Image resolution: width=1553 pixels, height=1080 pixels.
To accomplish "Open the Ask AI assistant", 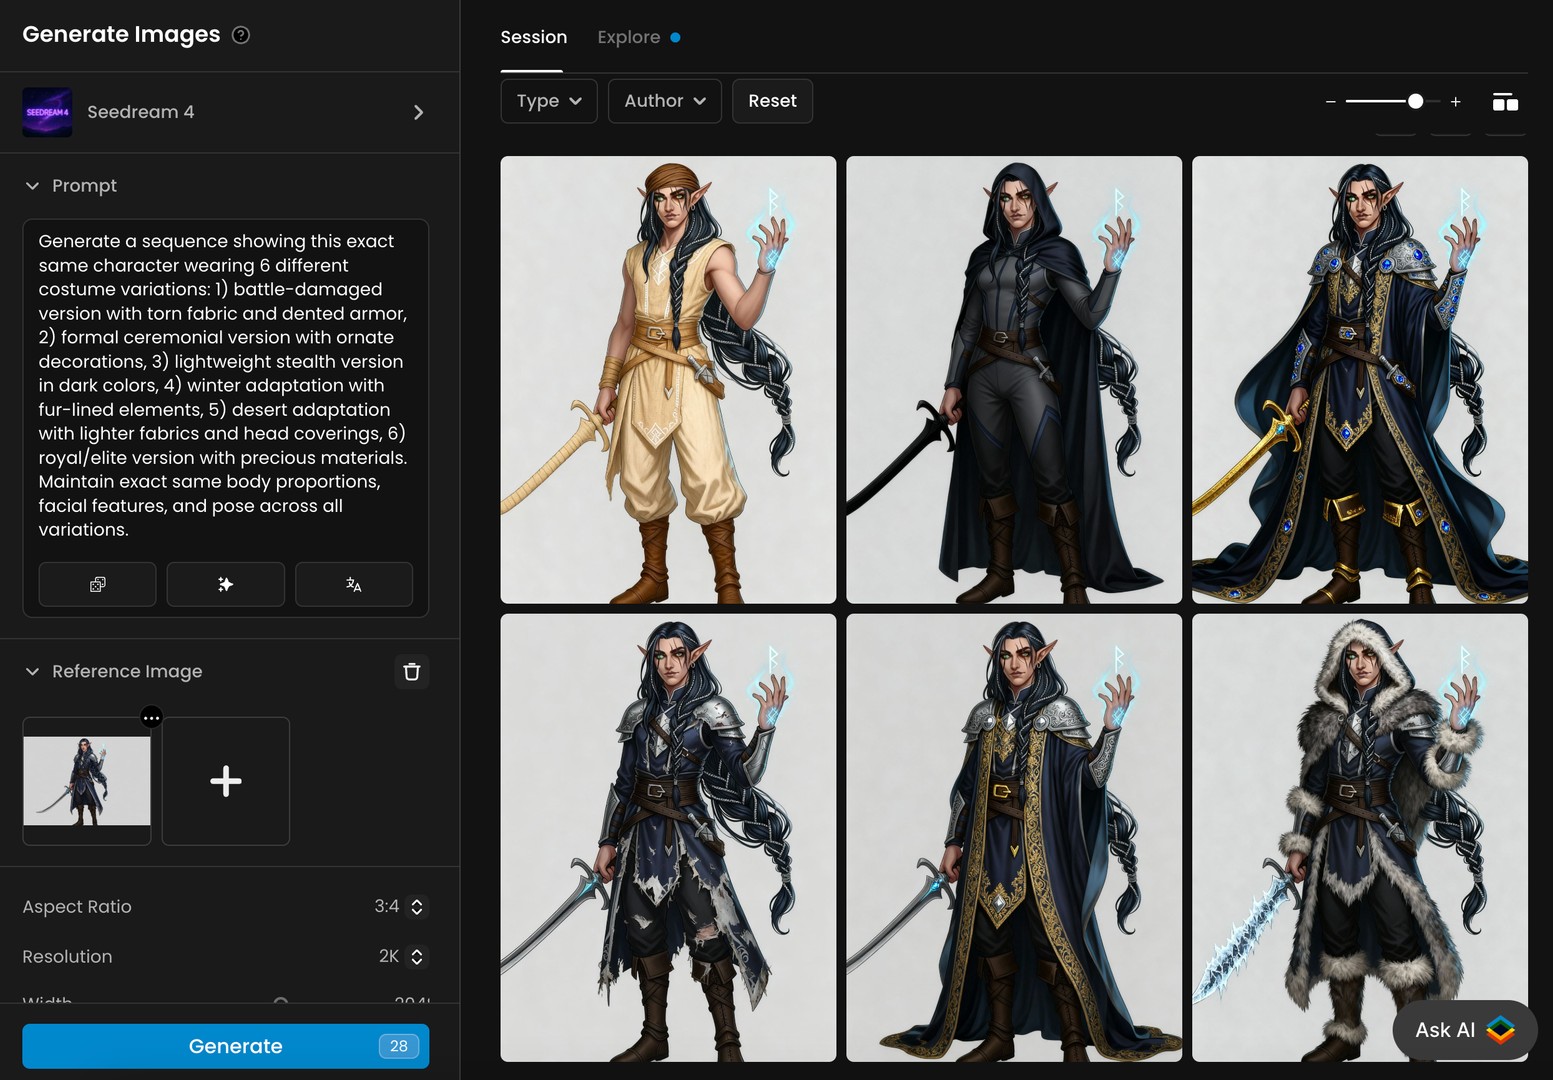I will tap(1463, 1029).
